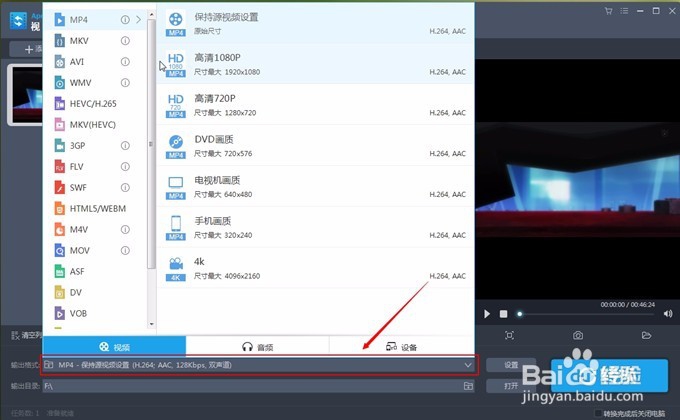Choose the HEVC/H.265 format
This screenshot has width=680, height=420.
tap(95, 104)
